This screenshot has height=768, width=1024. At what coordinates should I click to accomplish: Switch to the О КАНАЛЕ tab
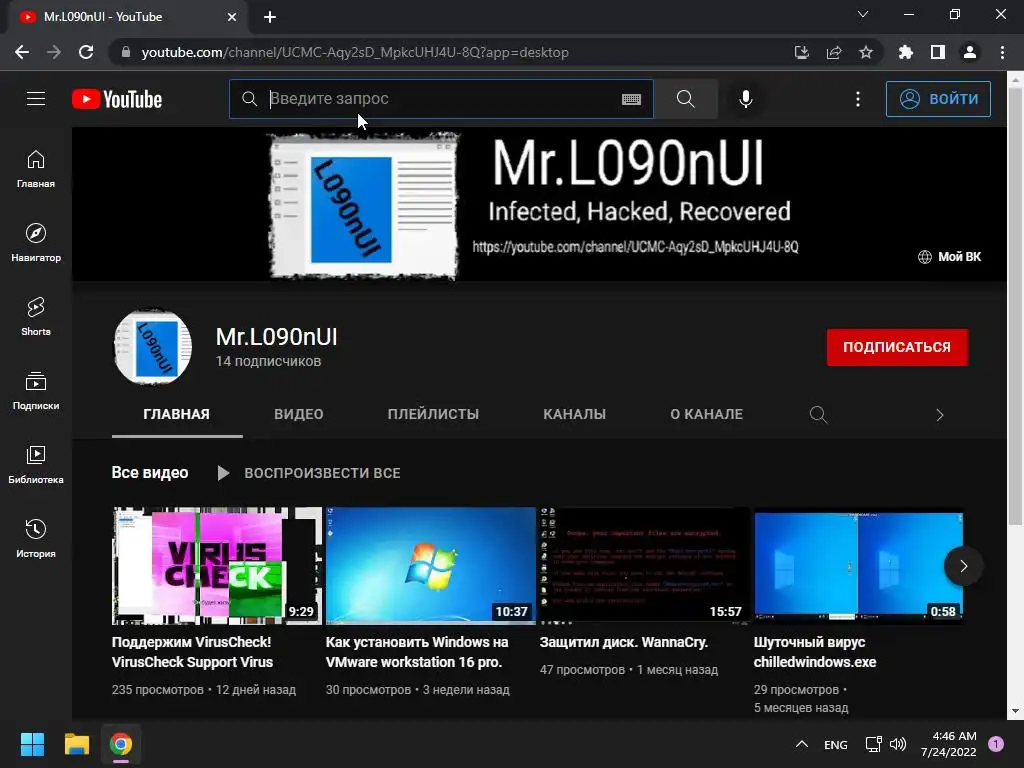[707, 415]
